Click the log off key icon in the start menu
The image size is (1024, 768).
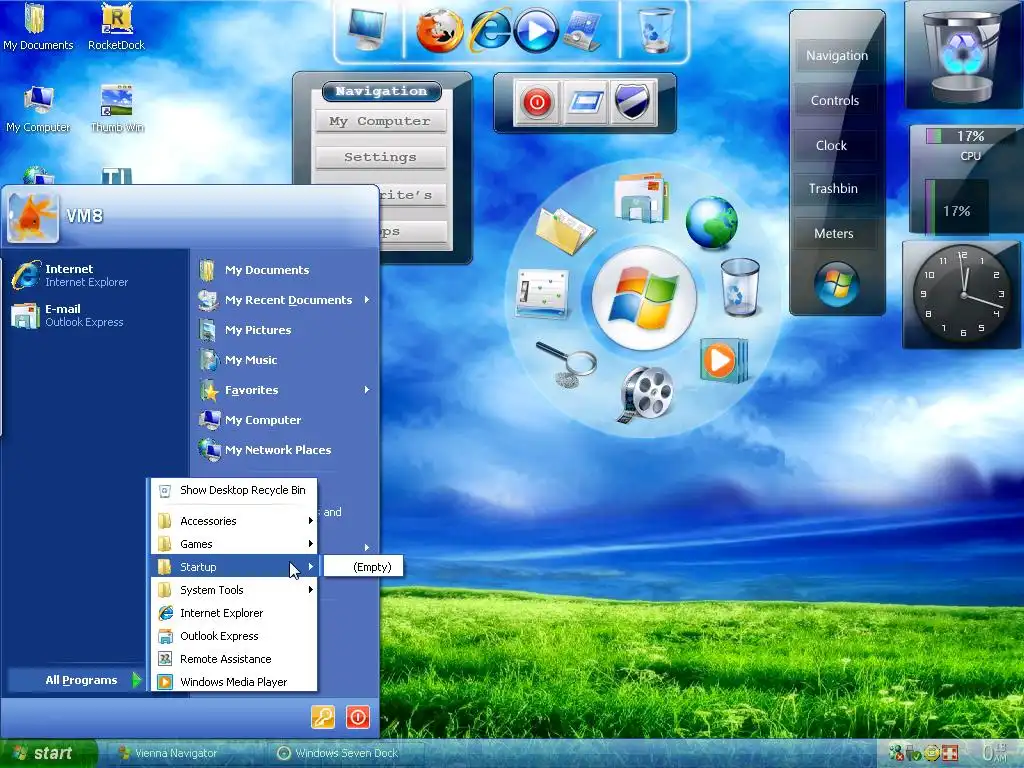point(323,717)
